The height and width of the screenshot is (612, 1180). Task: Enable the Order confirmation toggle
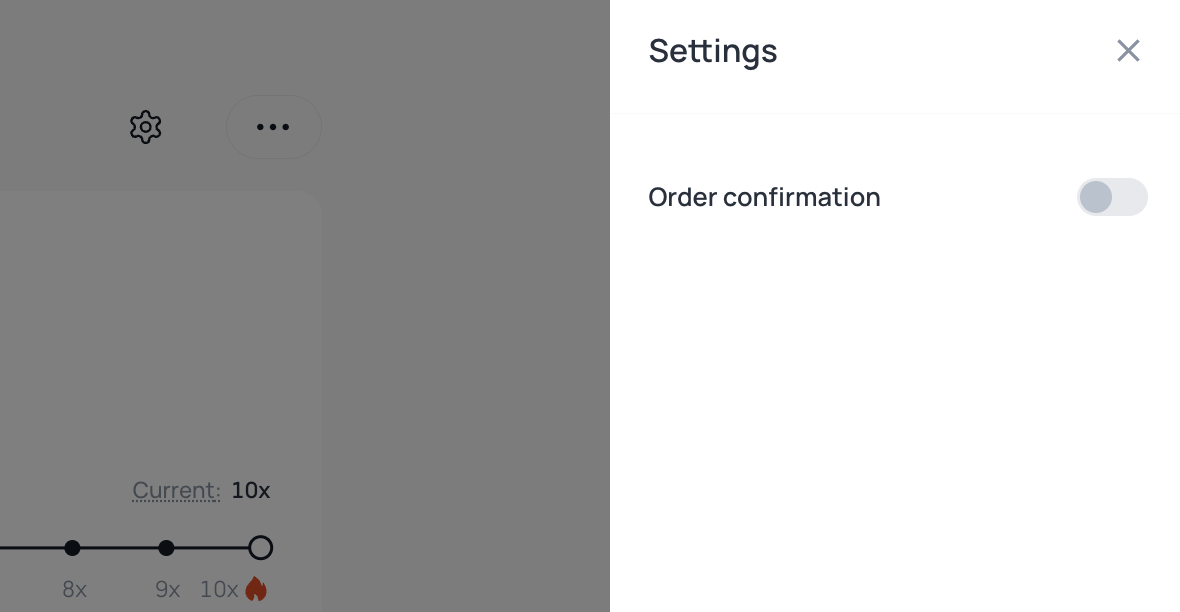click(x=1112, y=197)
